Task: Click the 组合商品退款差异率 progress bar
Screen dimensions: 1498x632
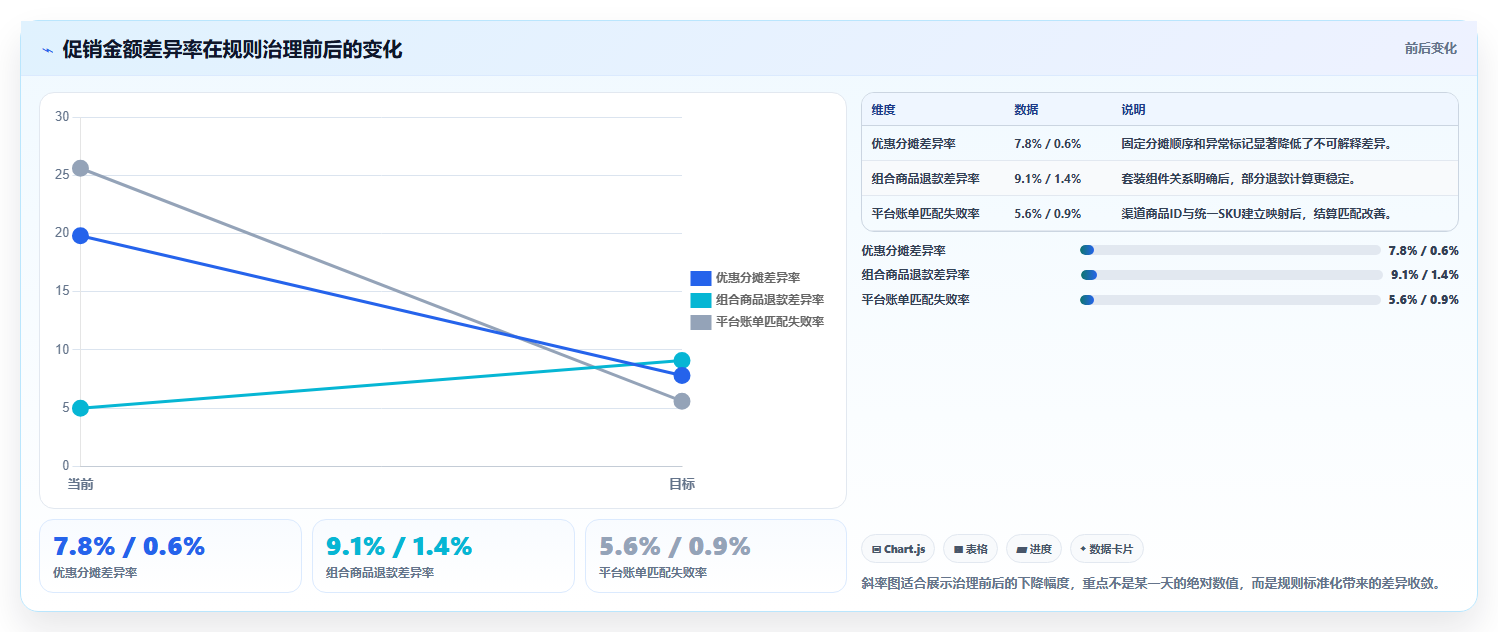Action: click(1231, 275)
